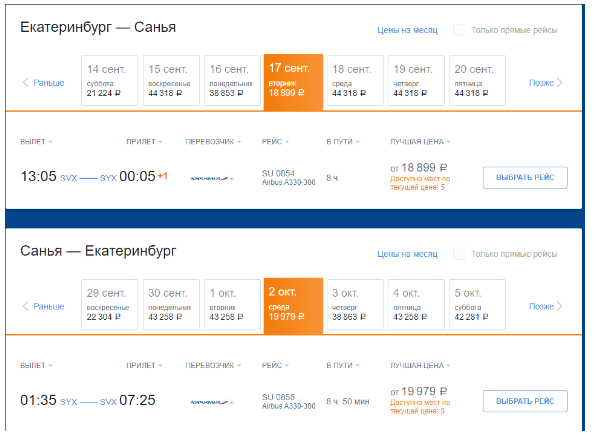Click the left chevron beside Раньше for outbound dates

click(26, 82)
